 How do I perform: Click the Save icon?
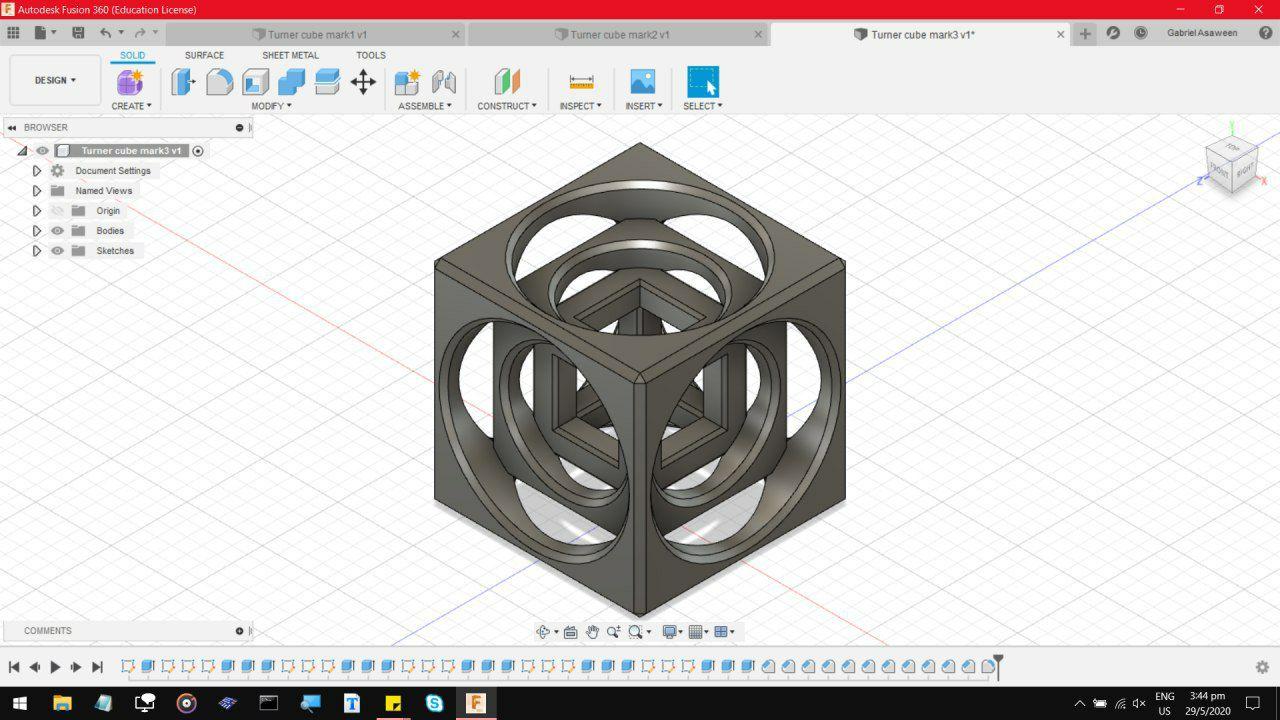click(78, 33)
